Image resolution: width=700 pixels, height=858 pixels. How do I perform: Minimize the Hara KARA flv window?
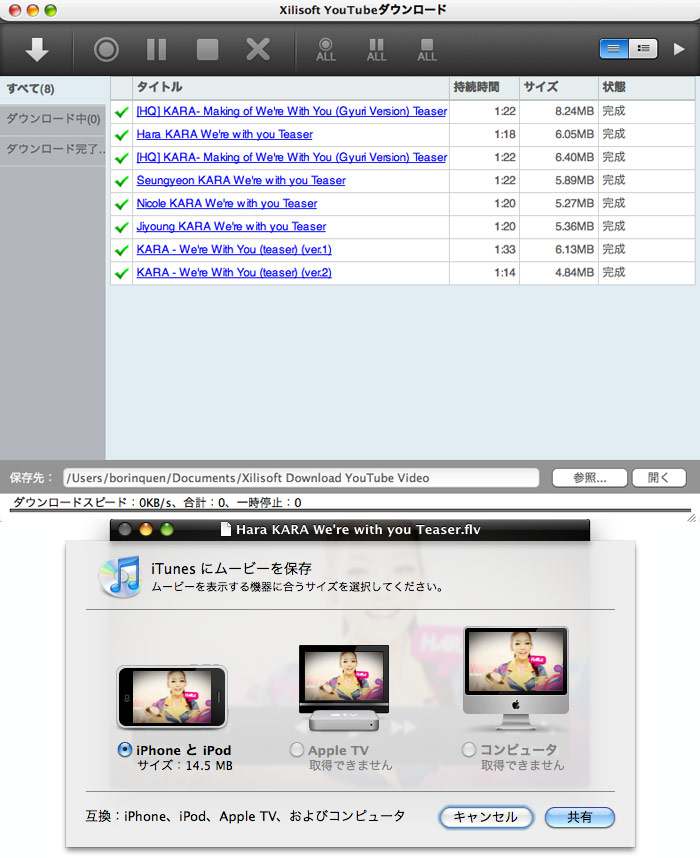(x=146, y=529)
